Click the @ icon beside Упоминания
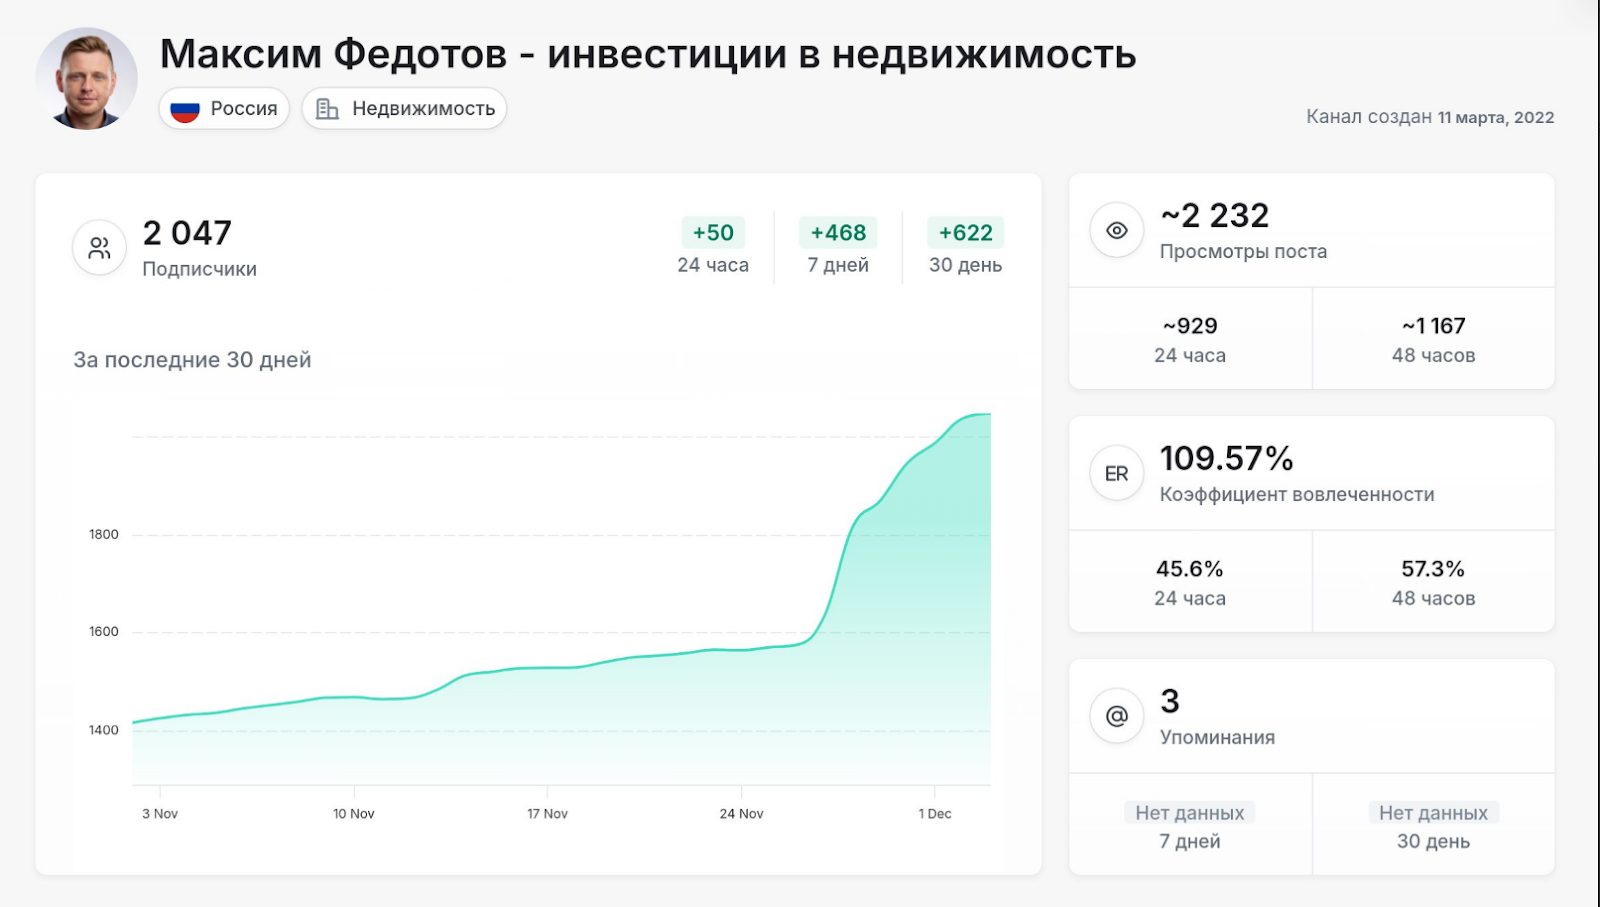The image size is (1600, 907). tap(1115, 716)
